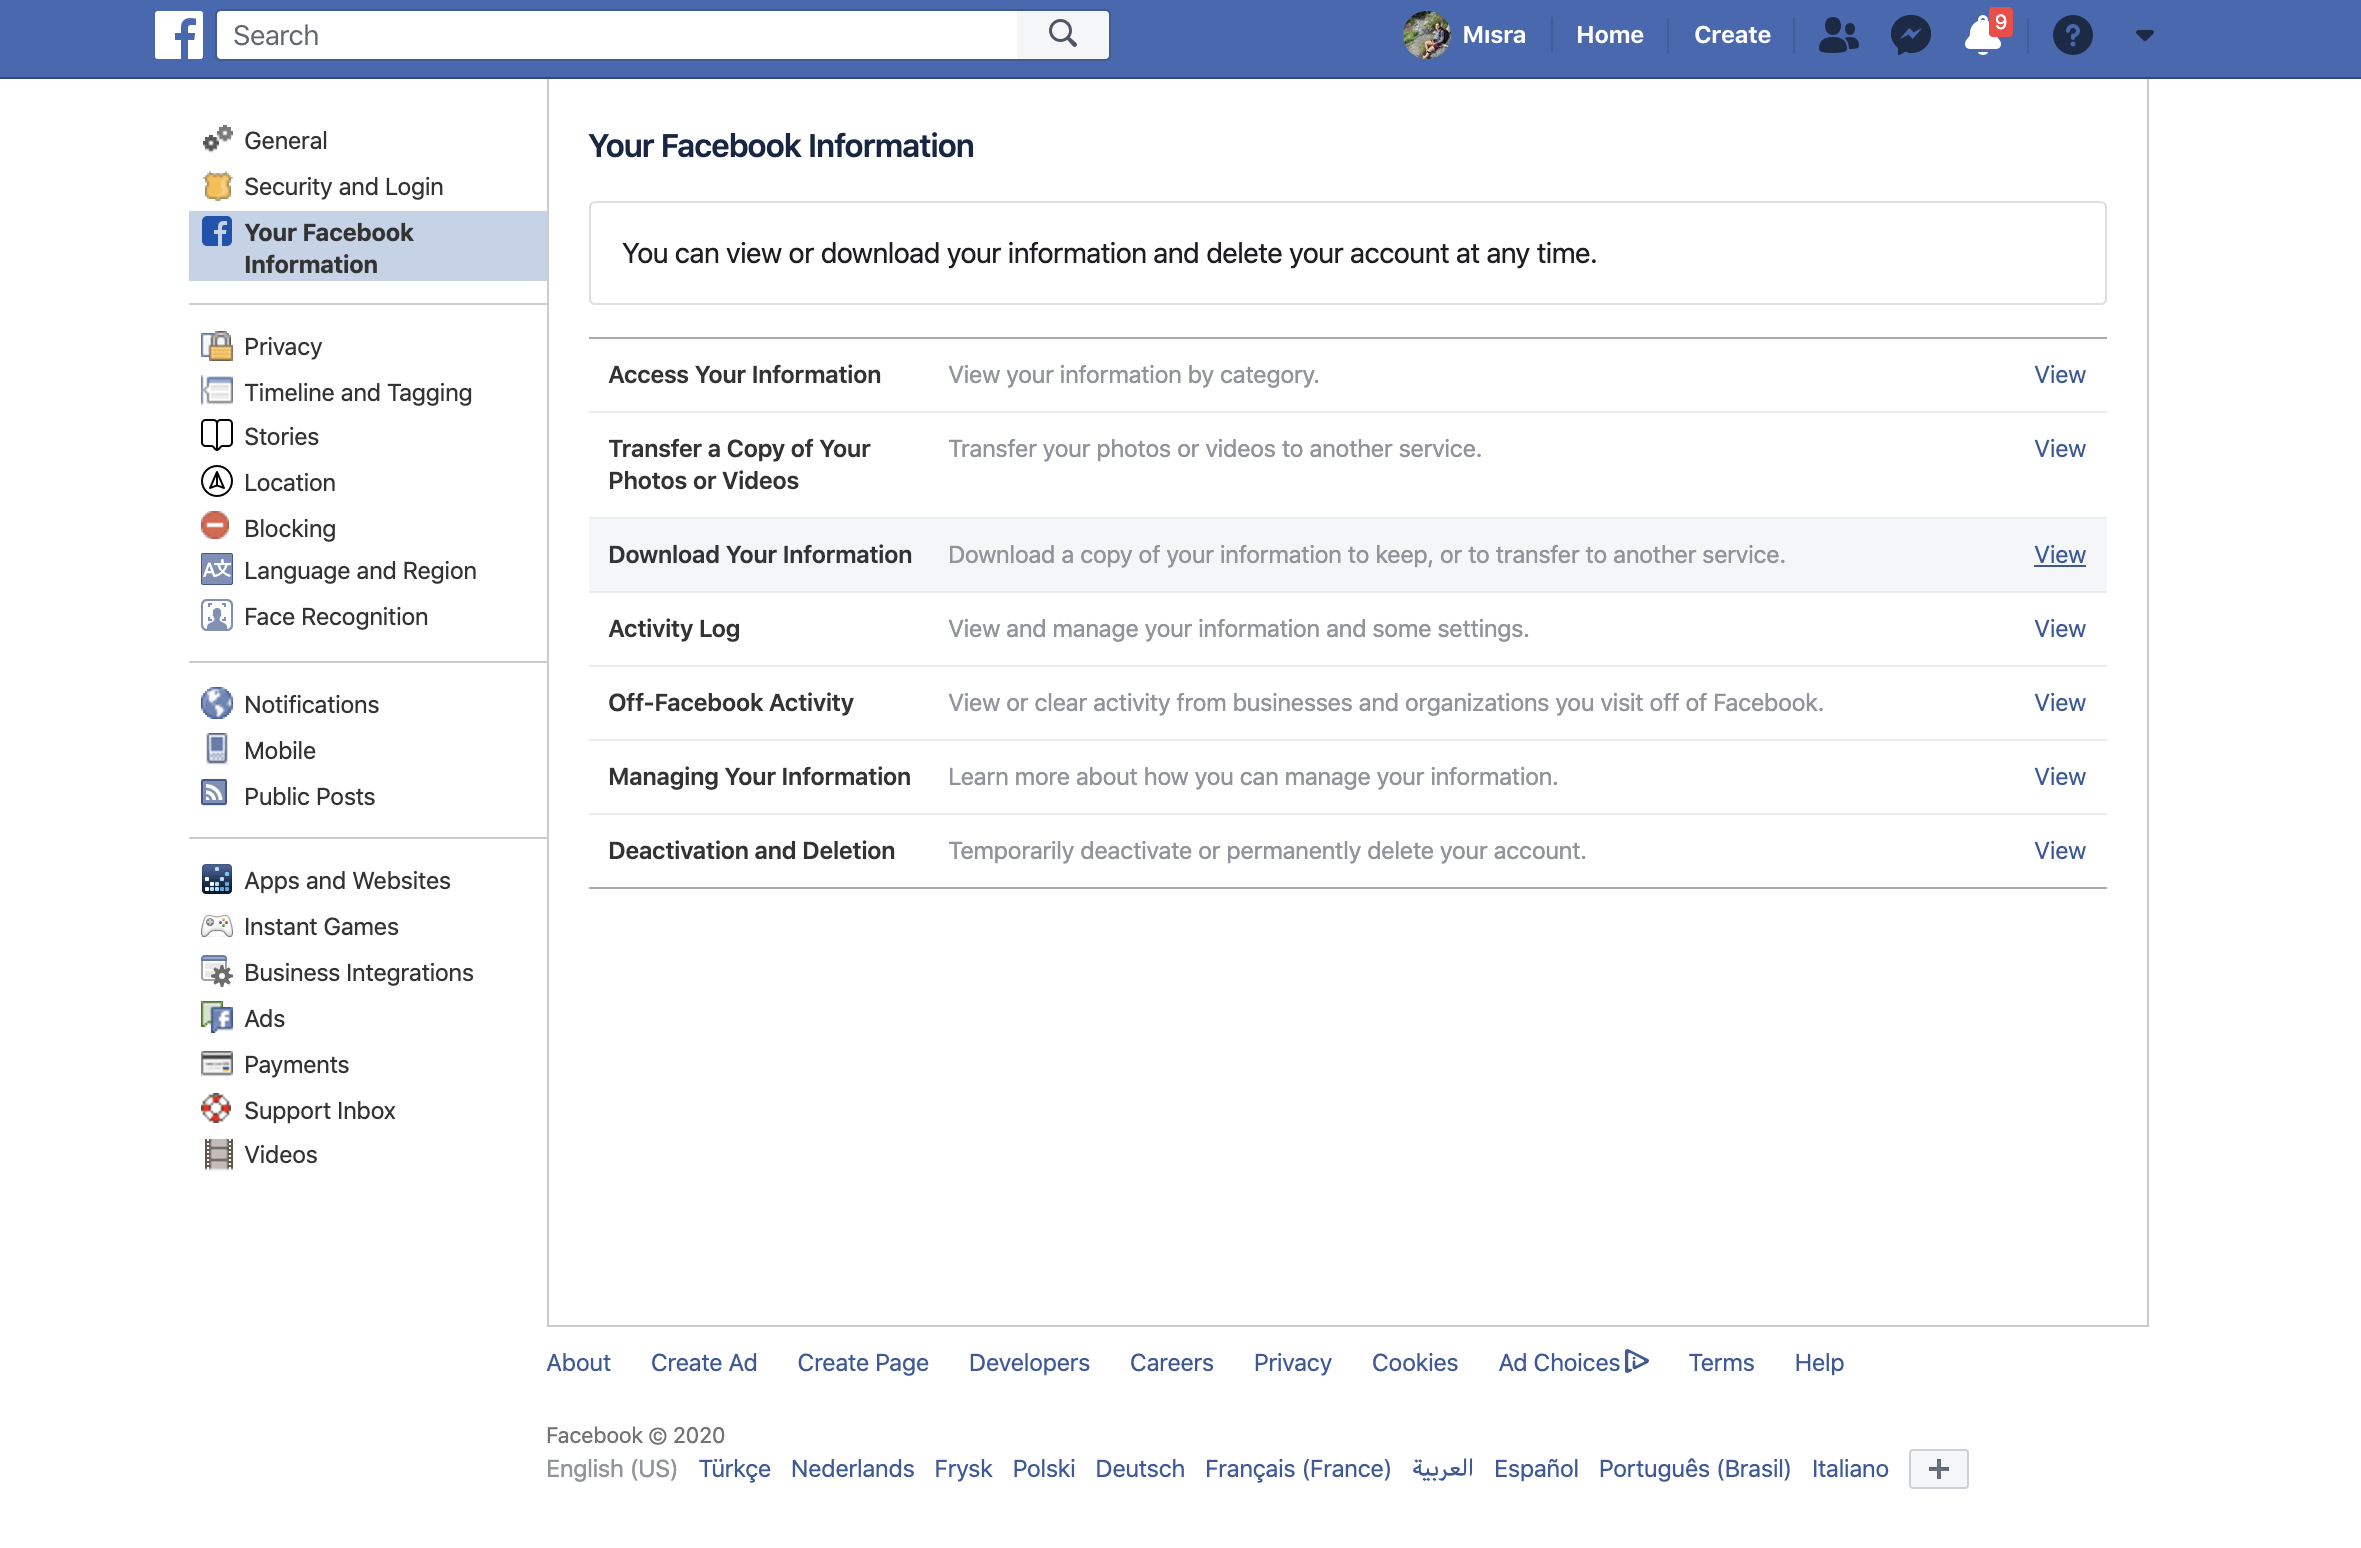Open Create in top bar
Image resolution: width=2361 pixels, height=1548 pixels.
coord(1732,35)
